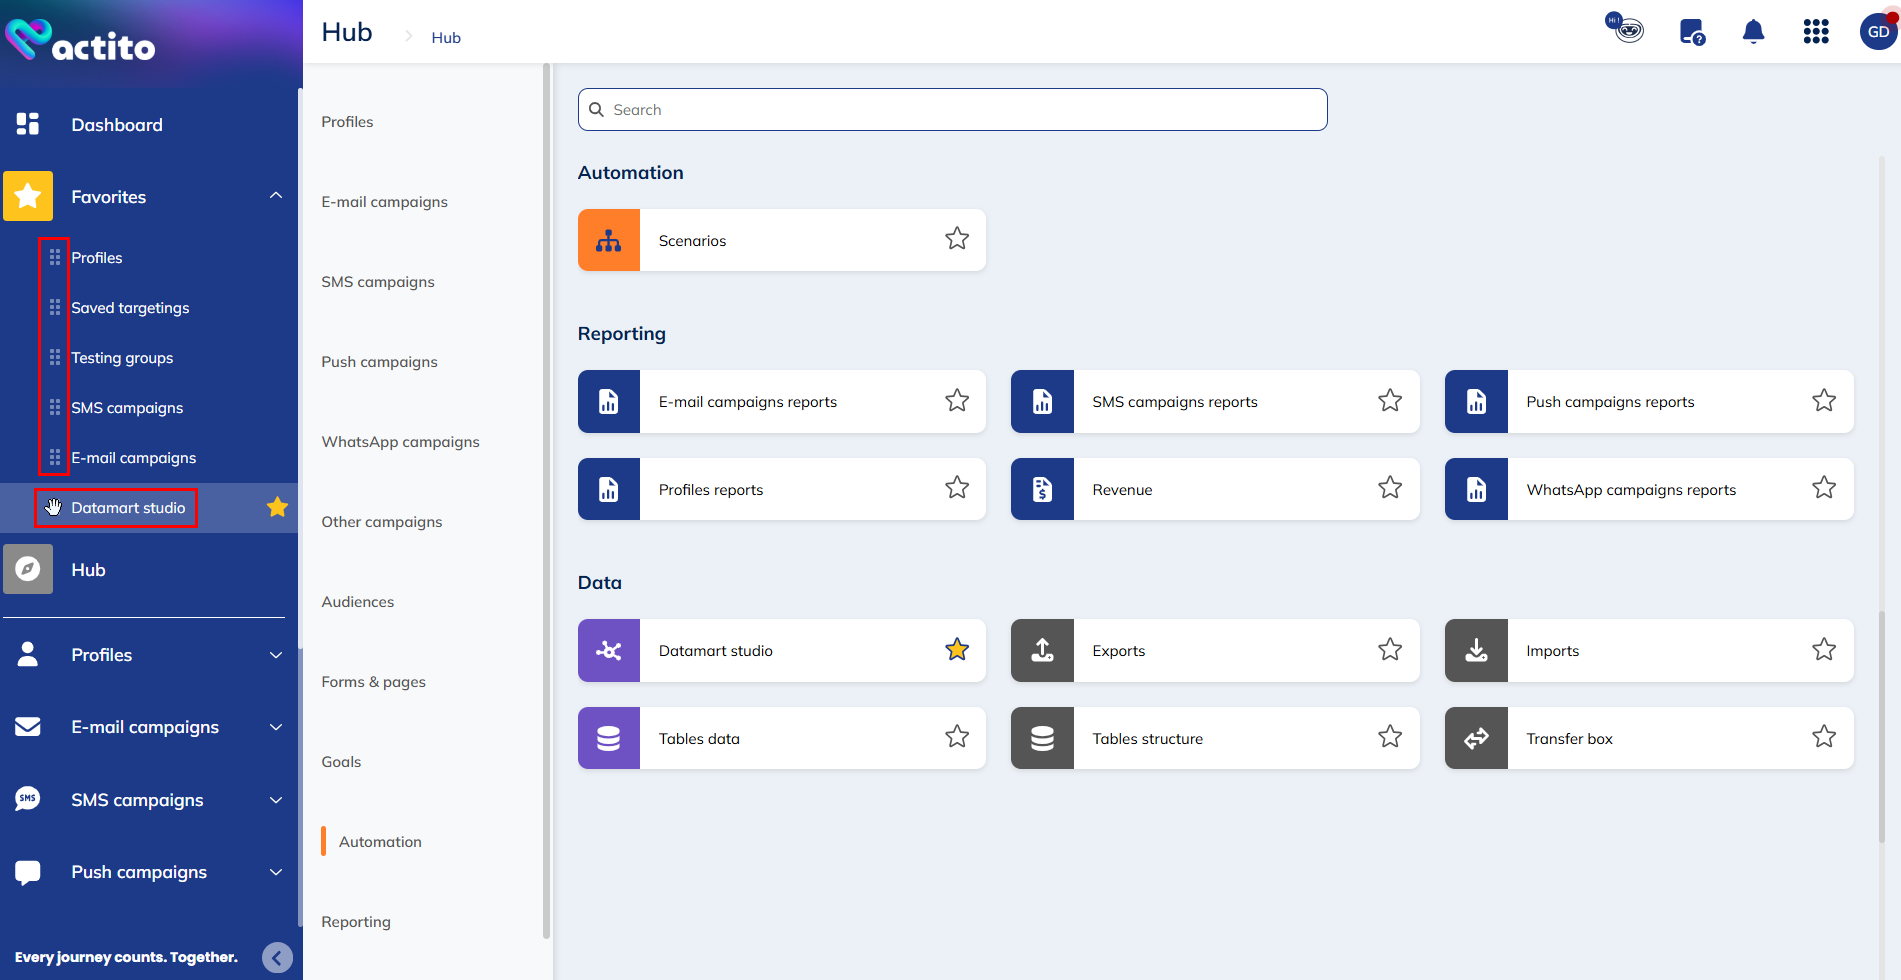Go to the Dashboard
Image resolution: width=1901 pixels, height=980 pixels.
[117, 124]
